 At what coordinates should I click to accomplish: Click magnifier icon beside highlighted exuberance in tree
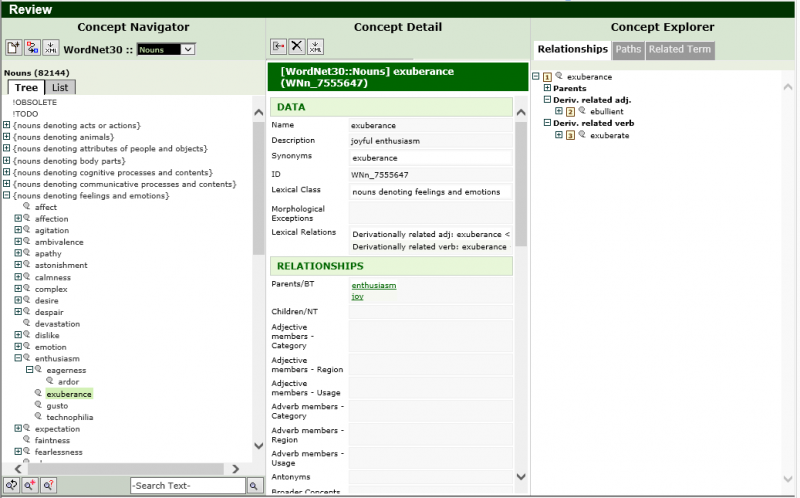(38, 393)
